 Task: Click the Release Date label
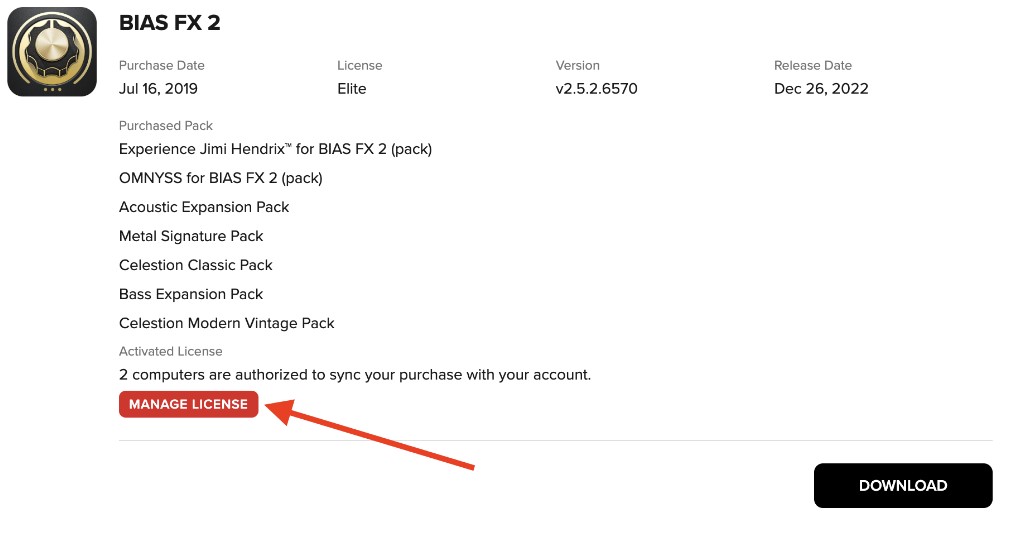pos(812,65)
